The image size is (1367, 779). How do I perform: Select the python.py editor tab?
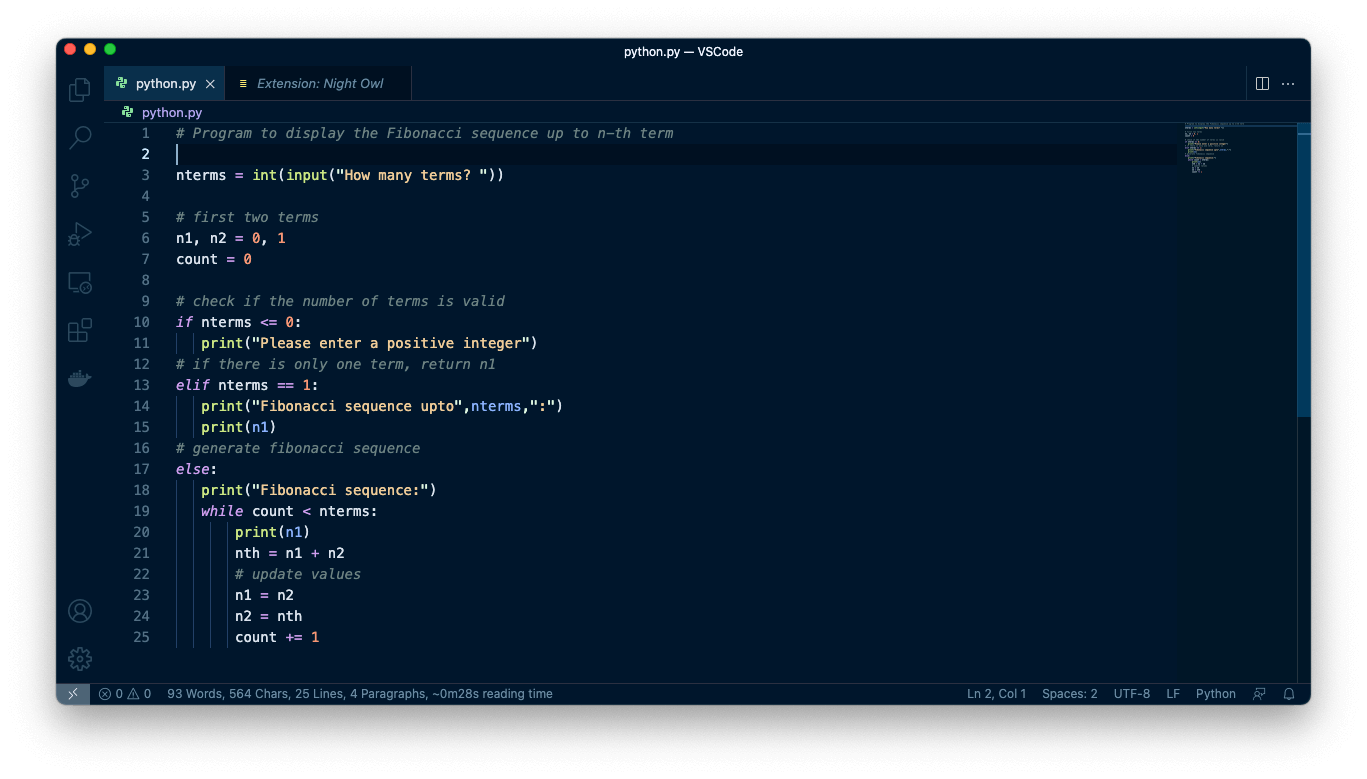pyautogui.click(x=165, y=84)
